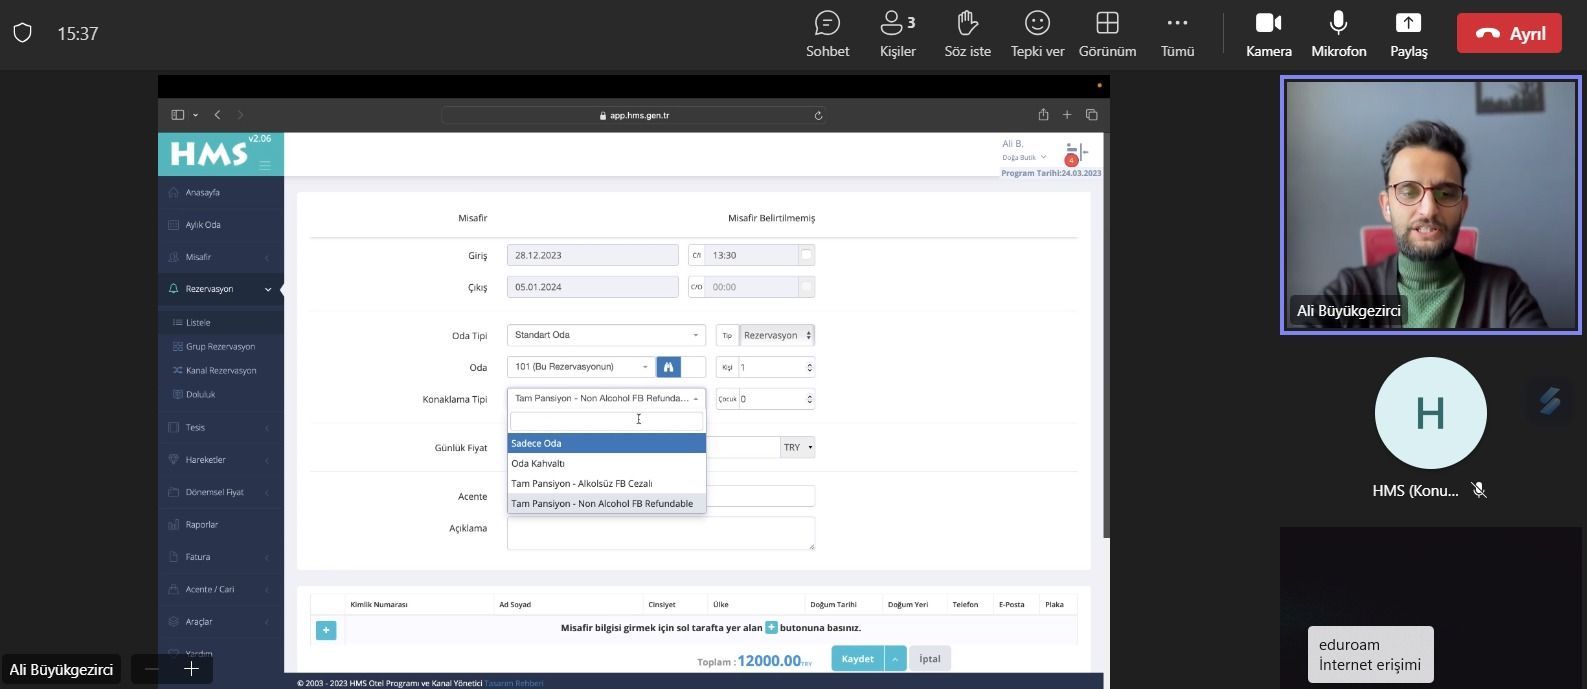The width and height of the screenshot is (1587, 689).
Task: Click the Giriş date field
Action: 592,256
